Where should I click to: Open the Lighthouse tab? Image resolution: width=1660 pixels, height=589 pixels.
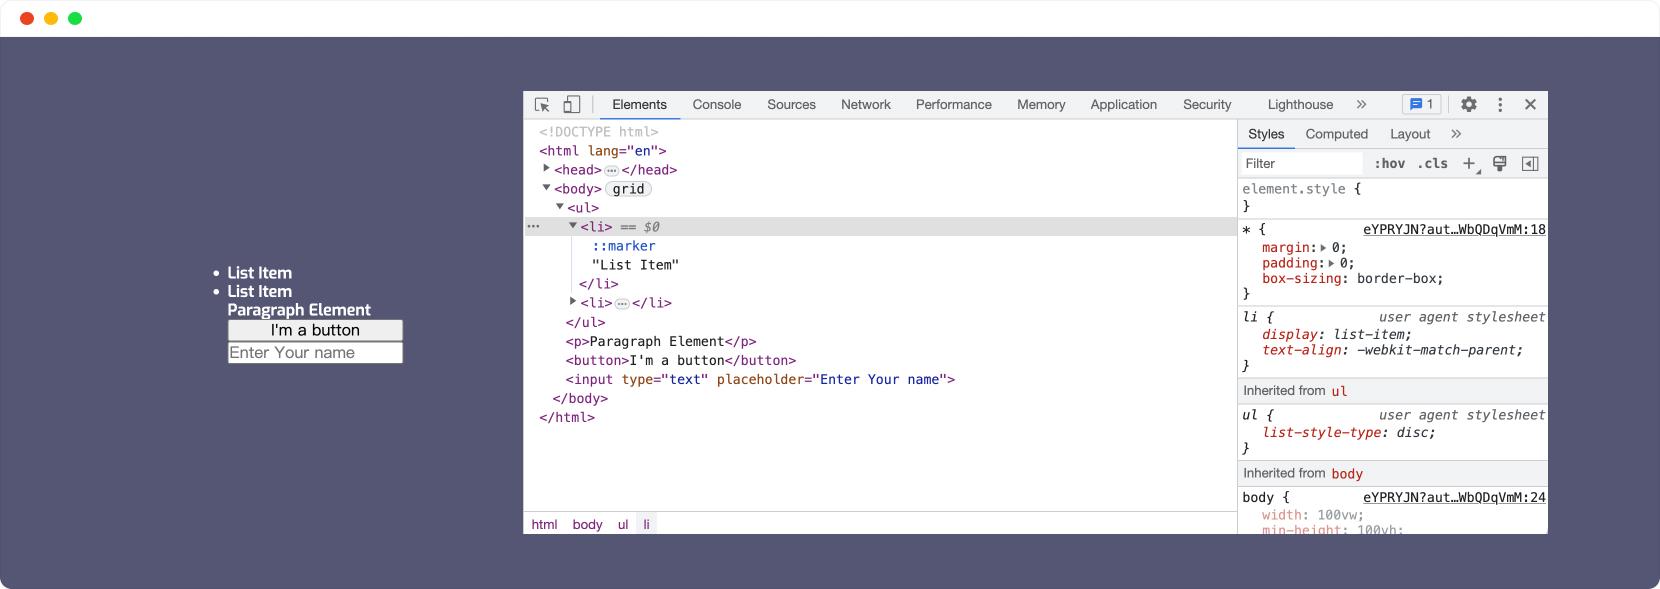point(1300,105)
